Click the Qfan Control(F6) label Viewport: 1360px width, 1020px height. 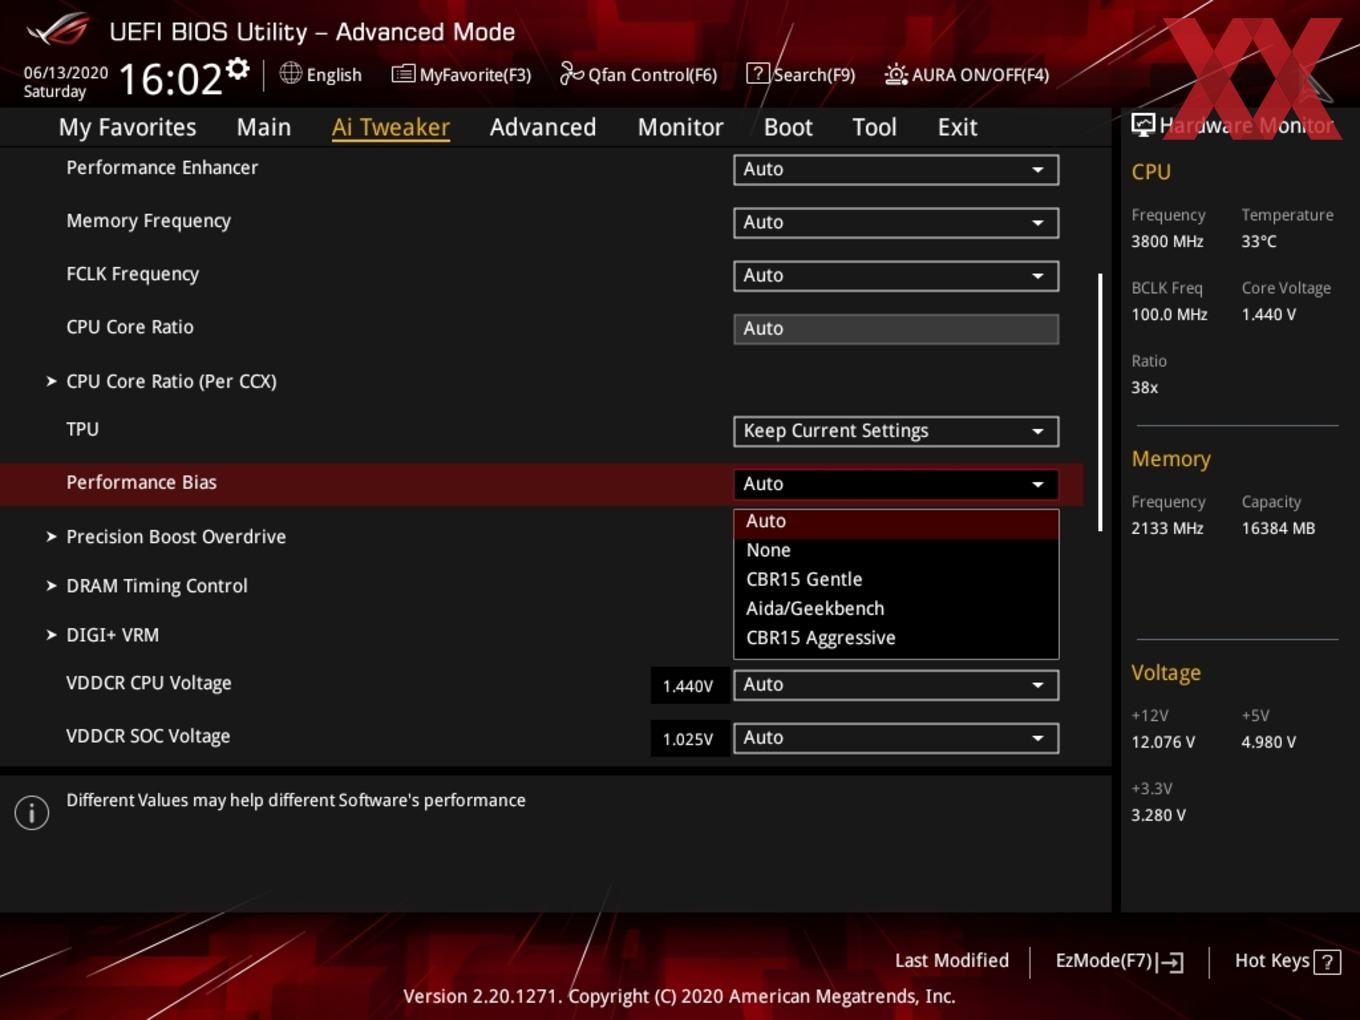point(652,75)
